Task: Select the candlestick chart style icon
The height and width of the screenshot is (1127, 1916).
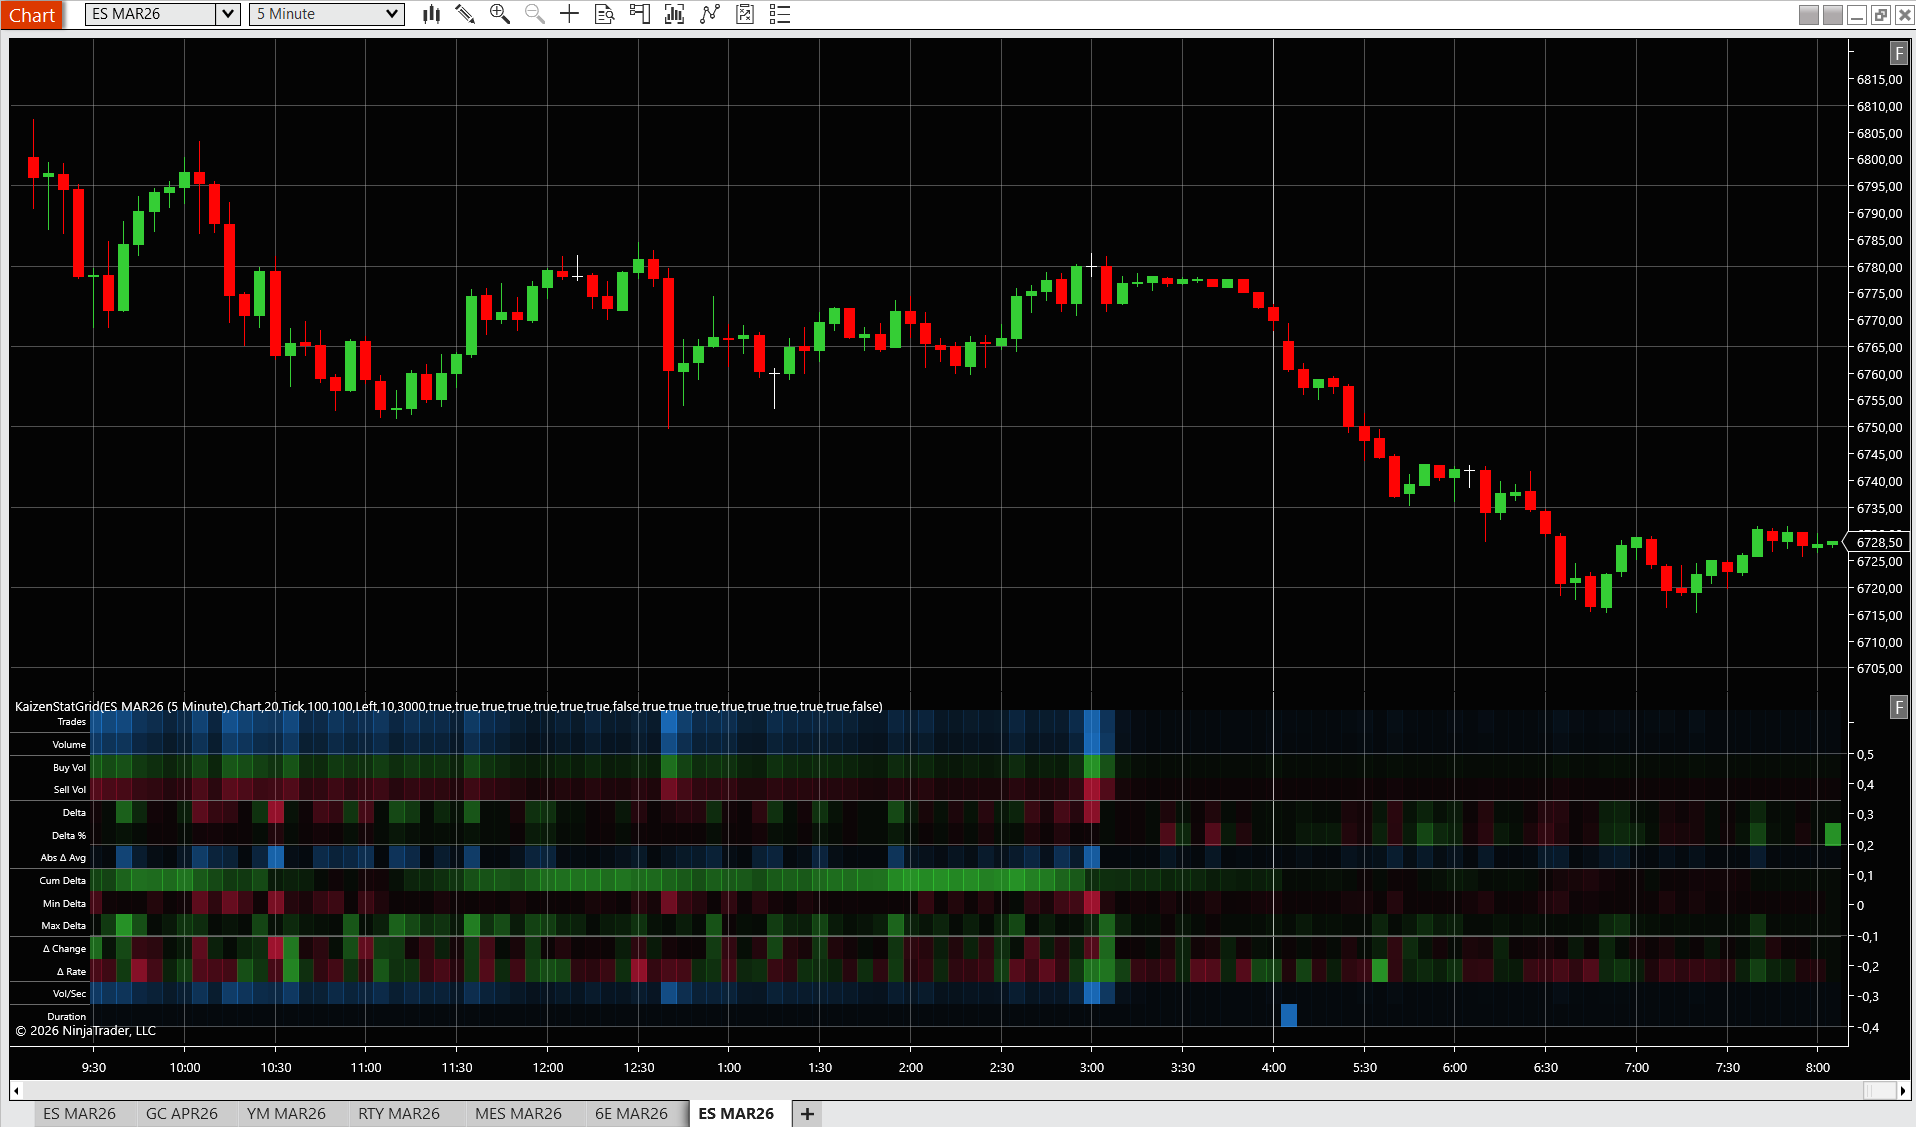Action: coord(430,14)
